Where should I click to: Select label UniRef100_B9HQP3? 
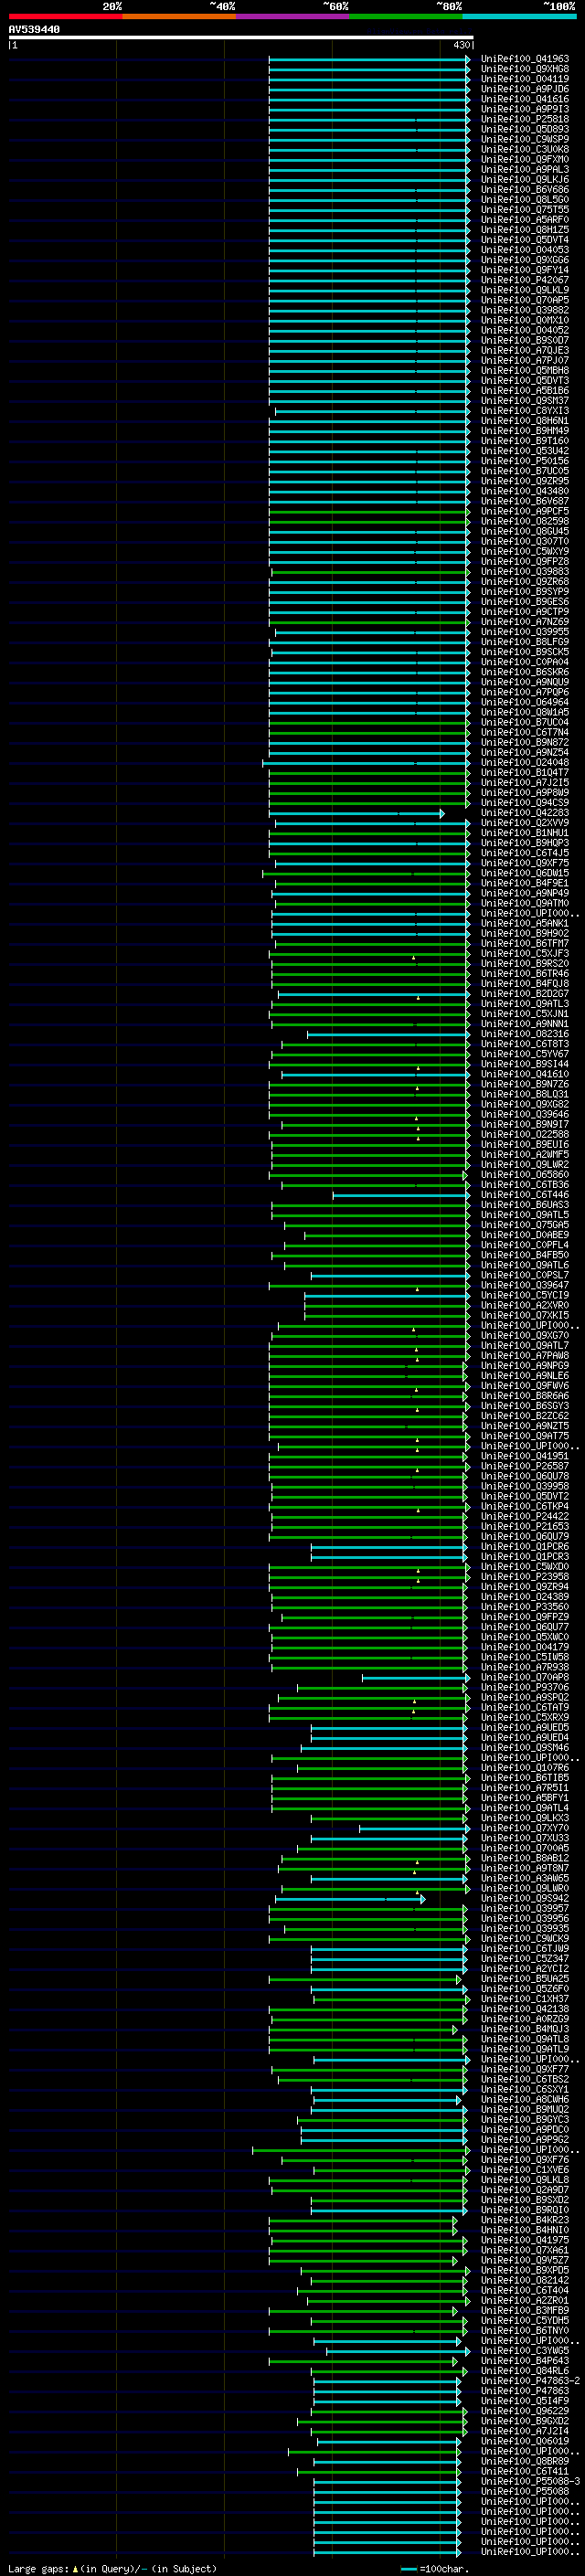point(525,843)
